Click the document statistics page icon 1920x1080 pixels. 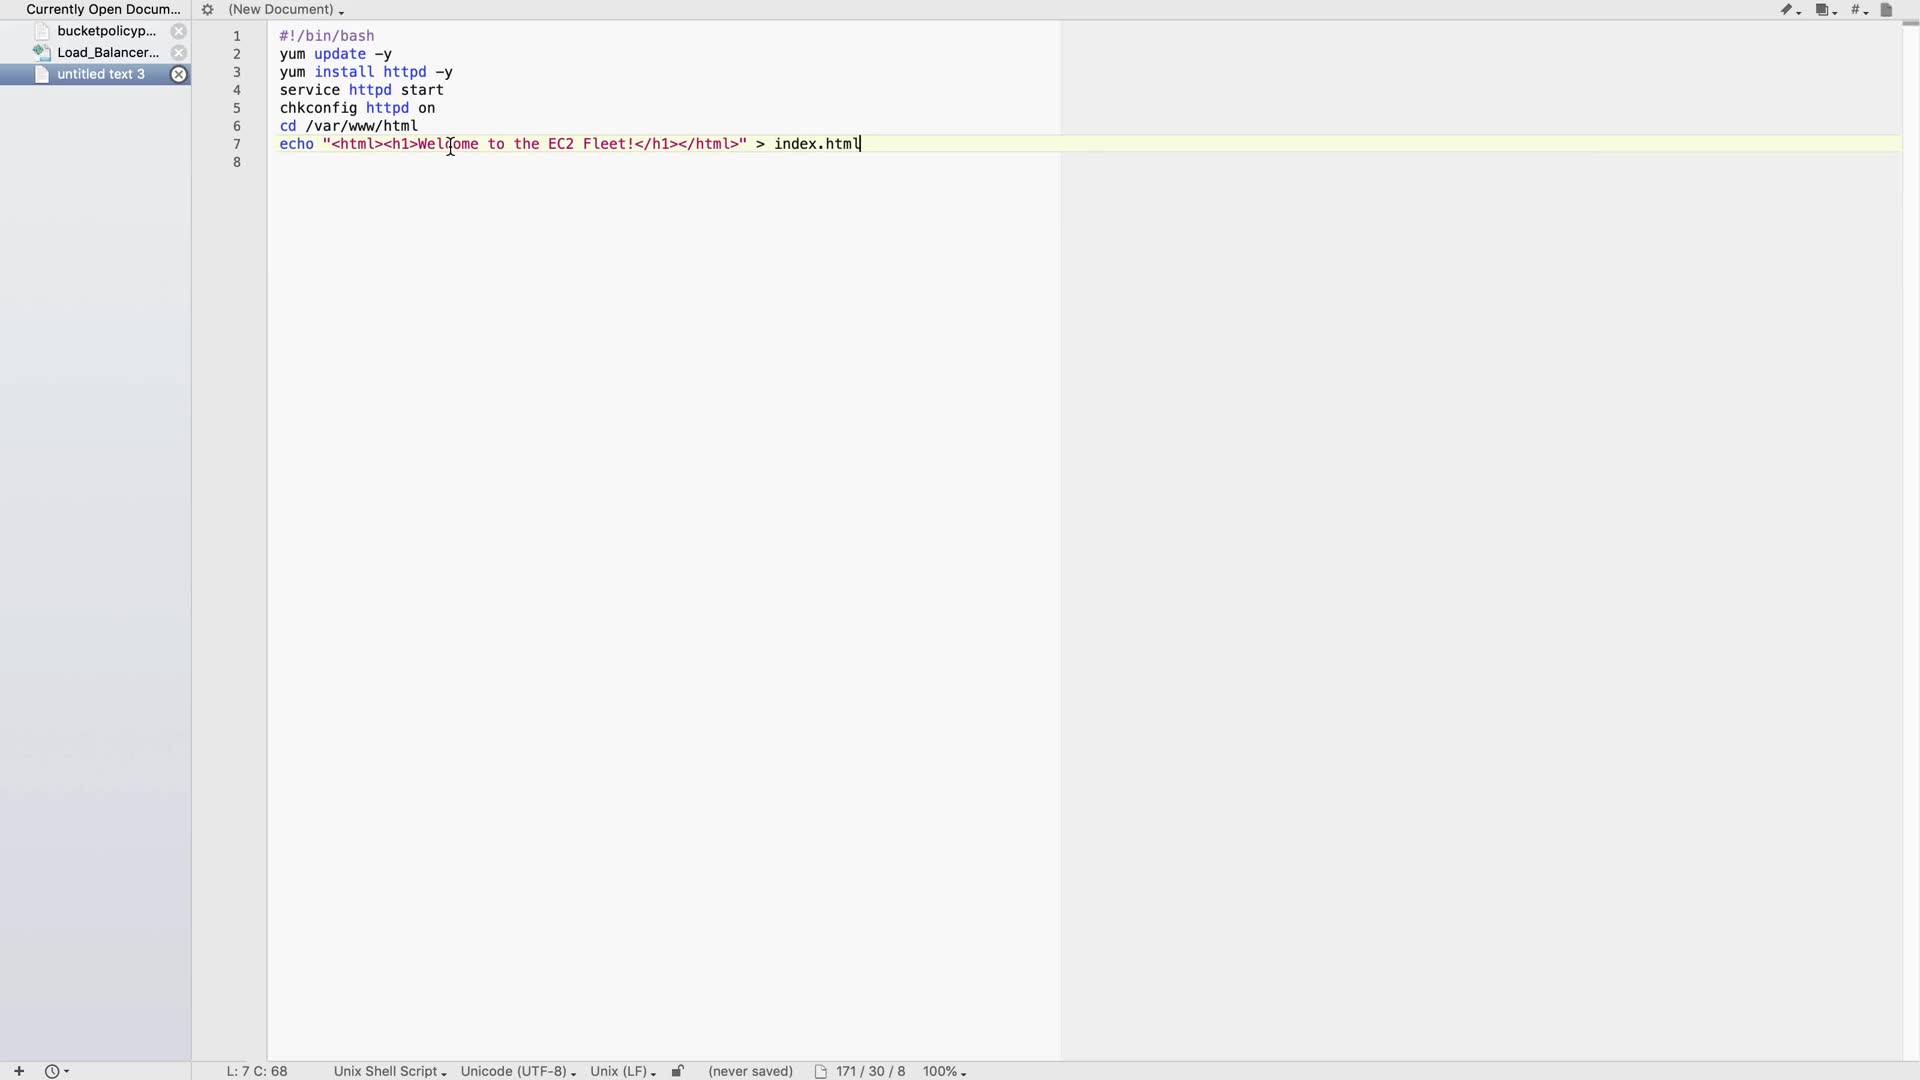click(820, 1071)
